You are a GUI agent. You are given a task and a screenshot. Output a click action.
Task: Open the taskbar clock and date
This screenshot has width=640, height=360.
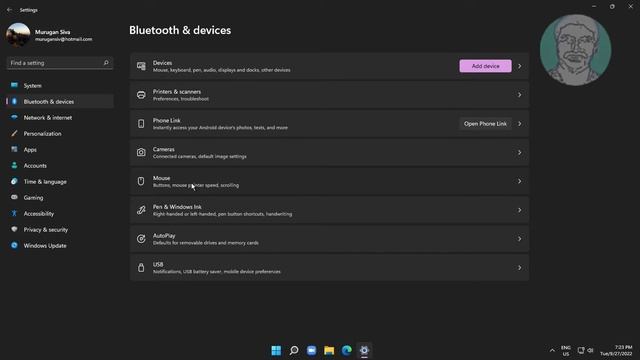pyautogui.click(x=616, y=350)
